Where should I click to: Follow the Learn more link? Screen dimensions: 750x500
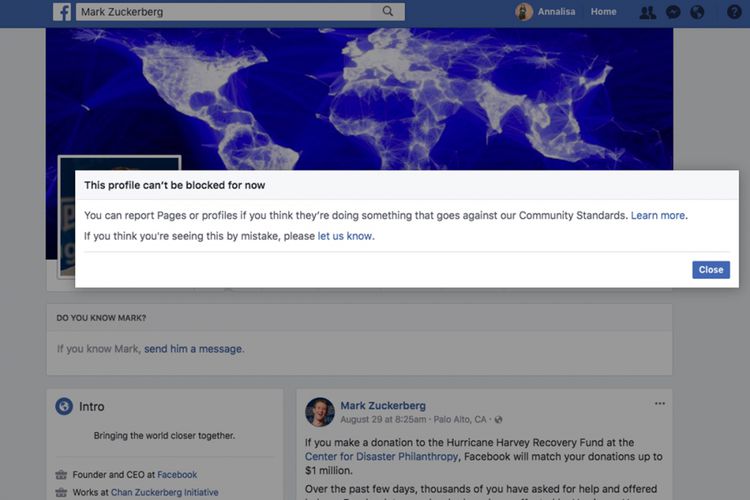click(658, 215)
